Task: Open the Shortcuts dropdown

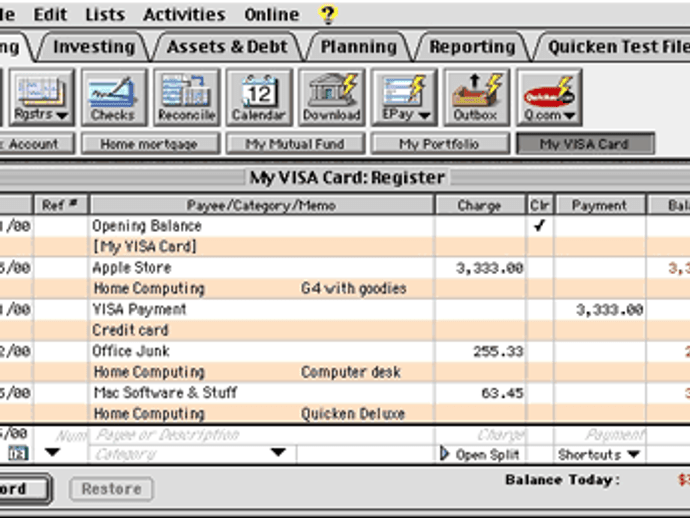Action: (x=599, y=455)
